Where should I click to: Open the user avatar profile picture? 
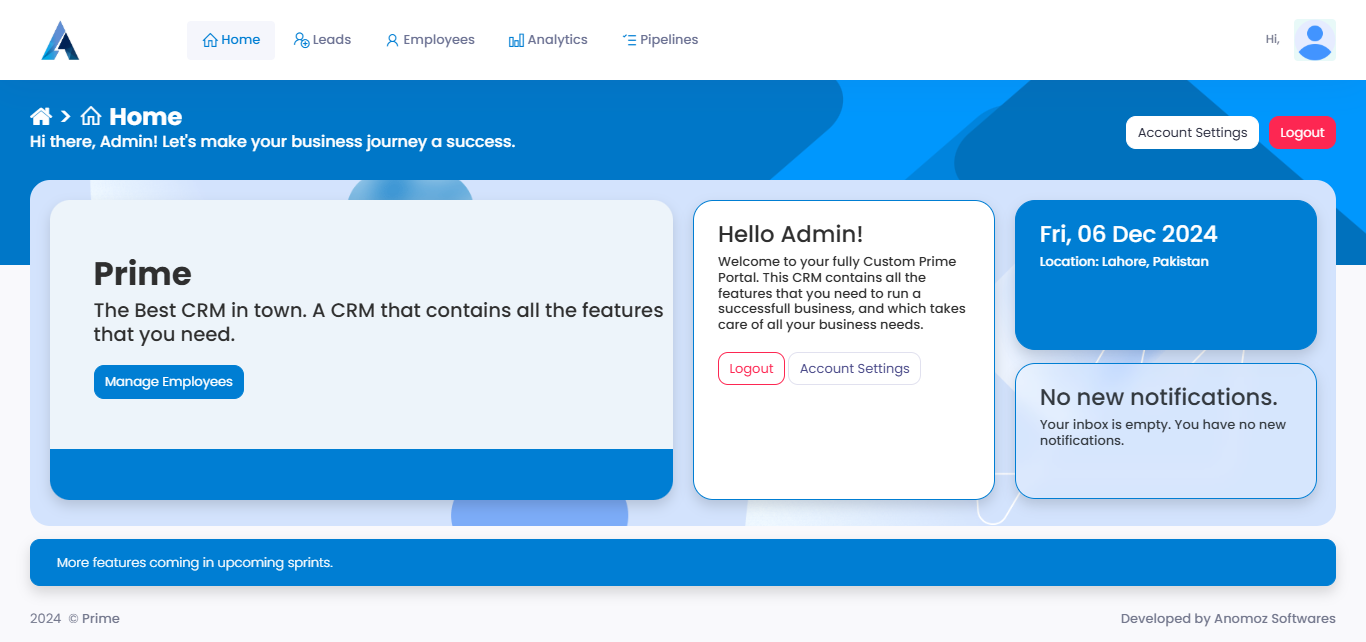[x=1314, y=40]
